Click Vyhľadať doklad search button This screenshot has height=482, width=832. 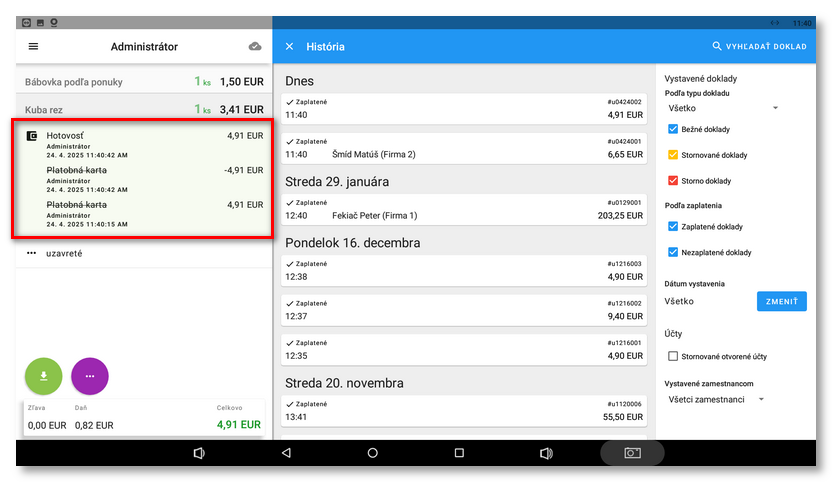759,47
